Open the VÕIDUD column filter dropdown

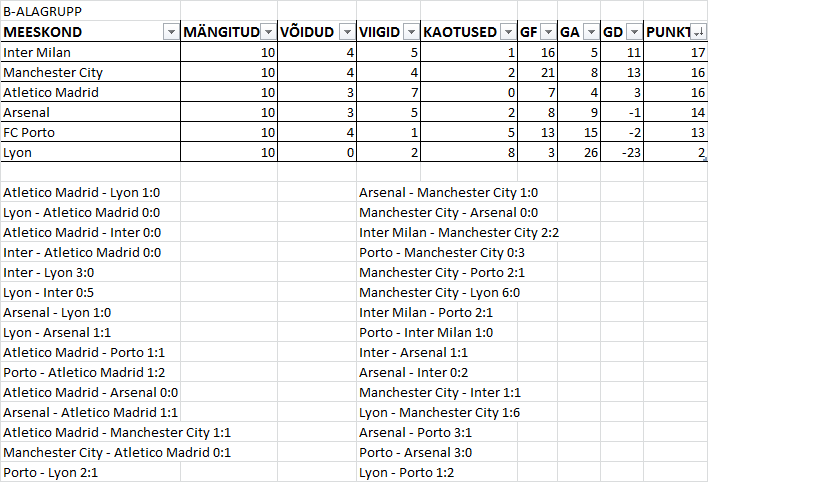click(347, 32)
